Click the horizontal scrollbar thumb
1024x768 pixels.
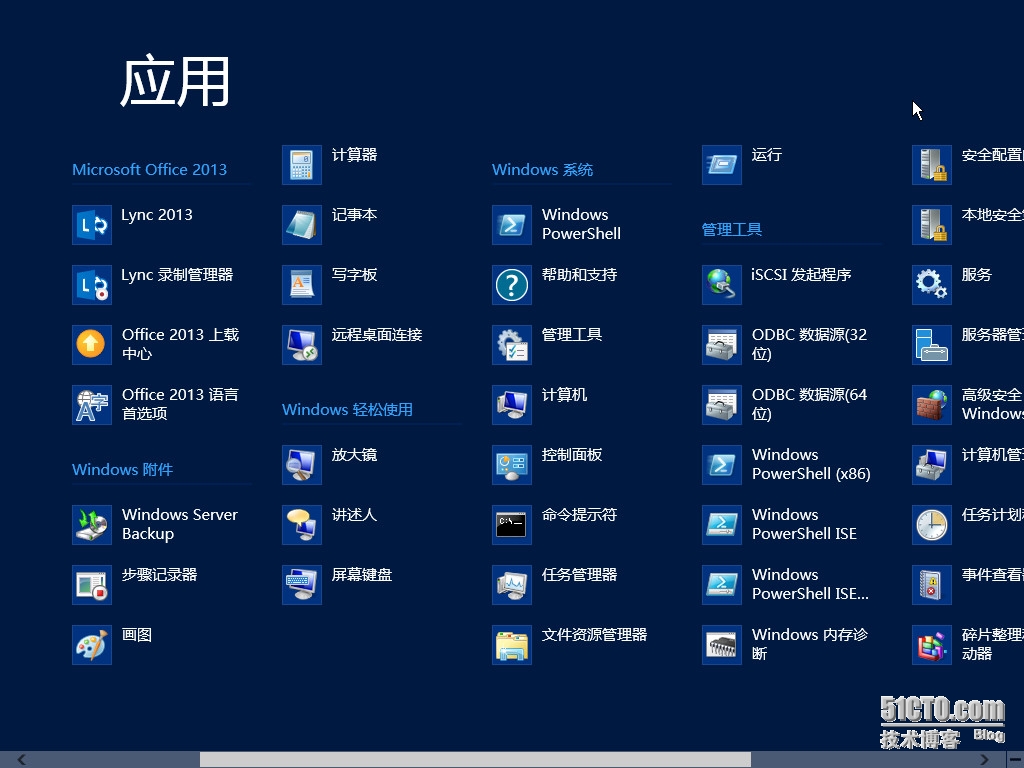[x=475, y=760]
